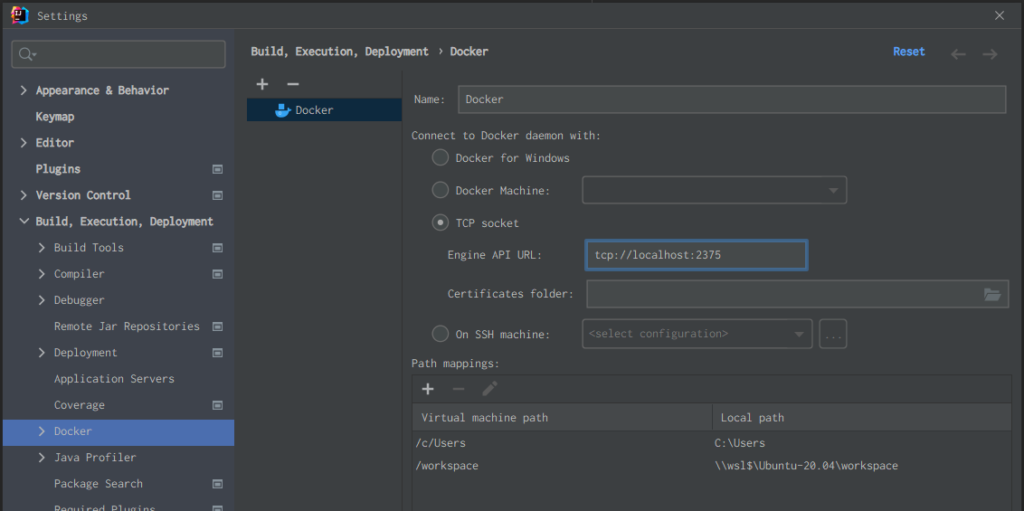This screenshot has width=1024, height=511.
Task: Click the Reset link
Action: [909, 52]
